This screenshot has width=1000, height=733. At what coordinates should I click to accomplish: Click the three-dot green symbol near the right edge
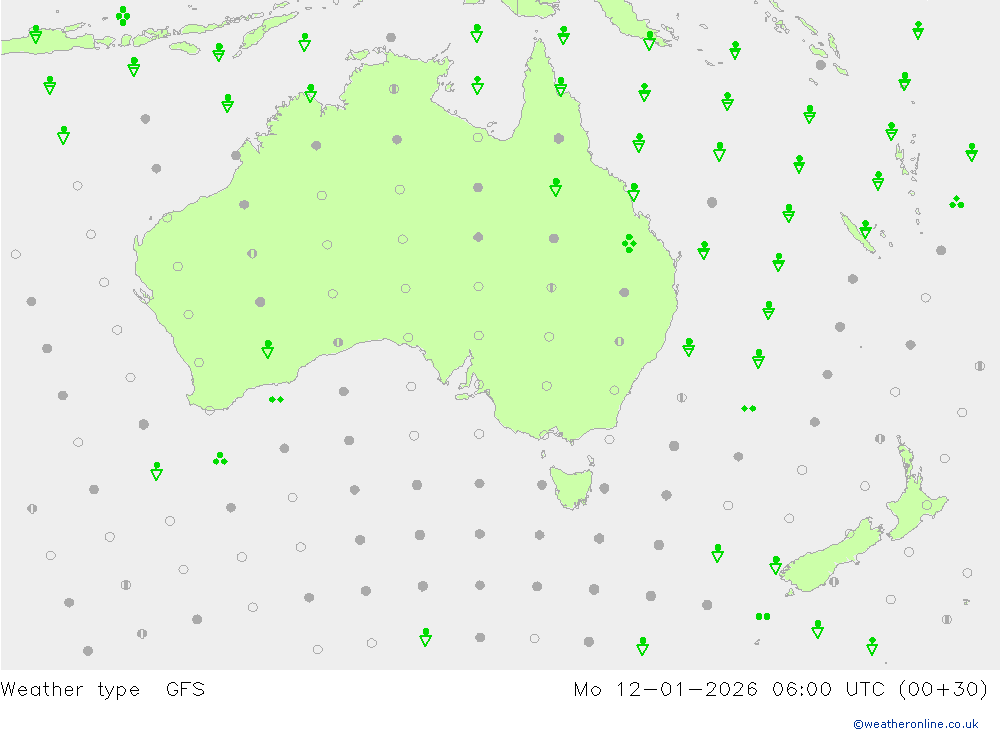pos(957,202)
